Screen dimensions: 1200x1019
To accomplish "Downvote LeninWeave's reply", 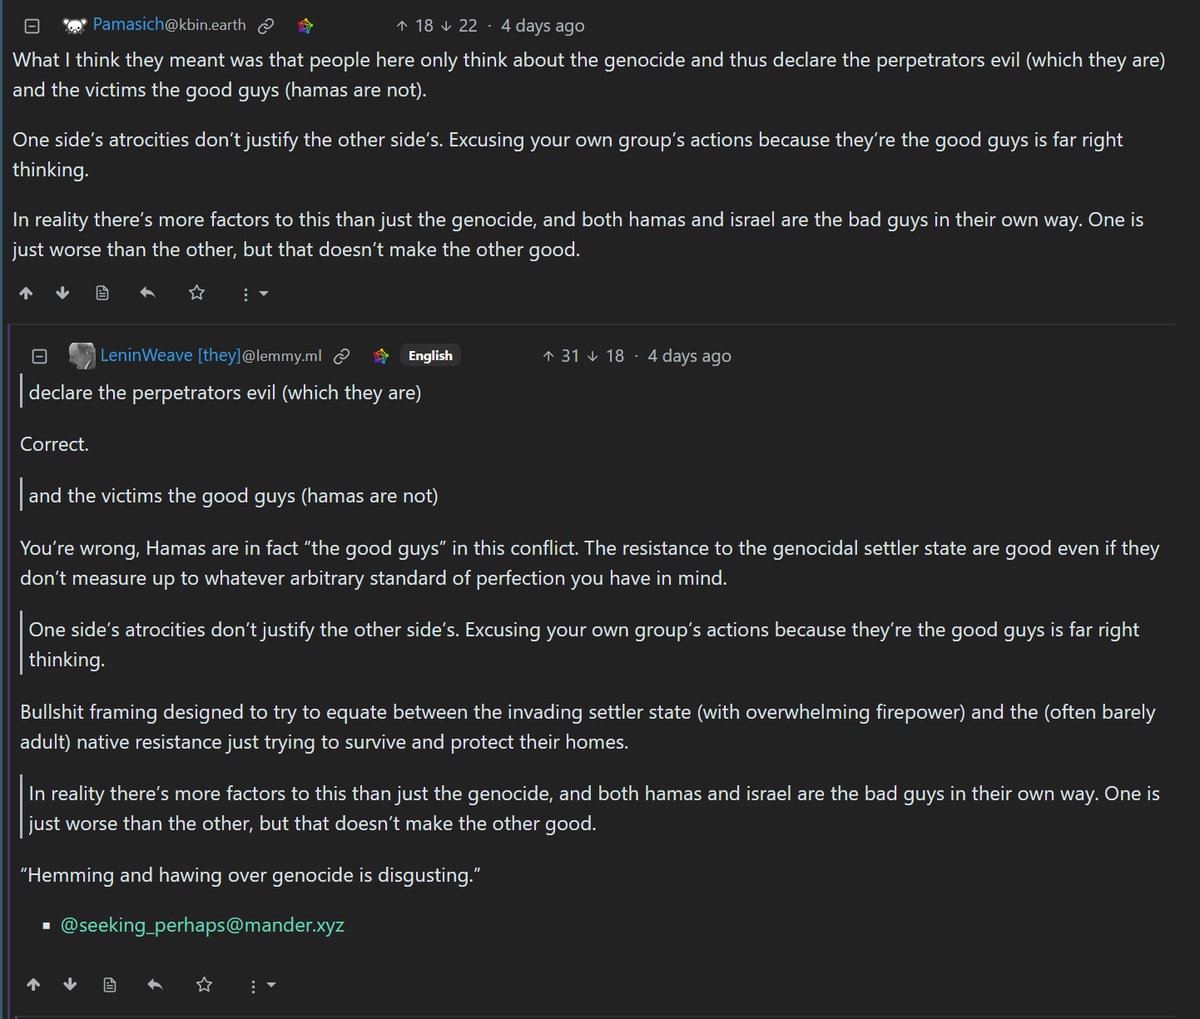I will [x=70, y=985].
